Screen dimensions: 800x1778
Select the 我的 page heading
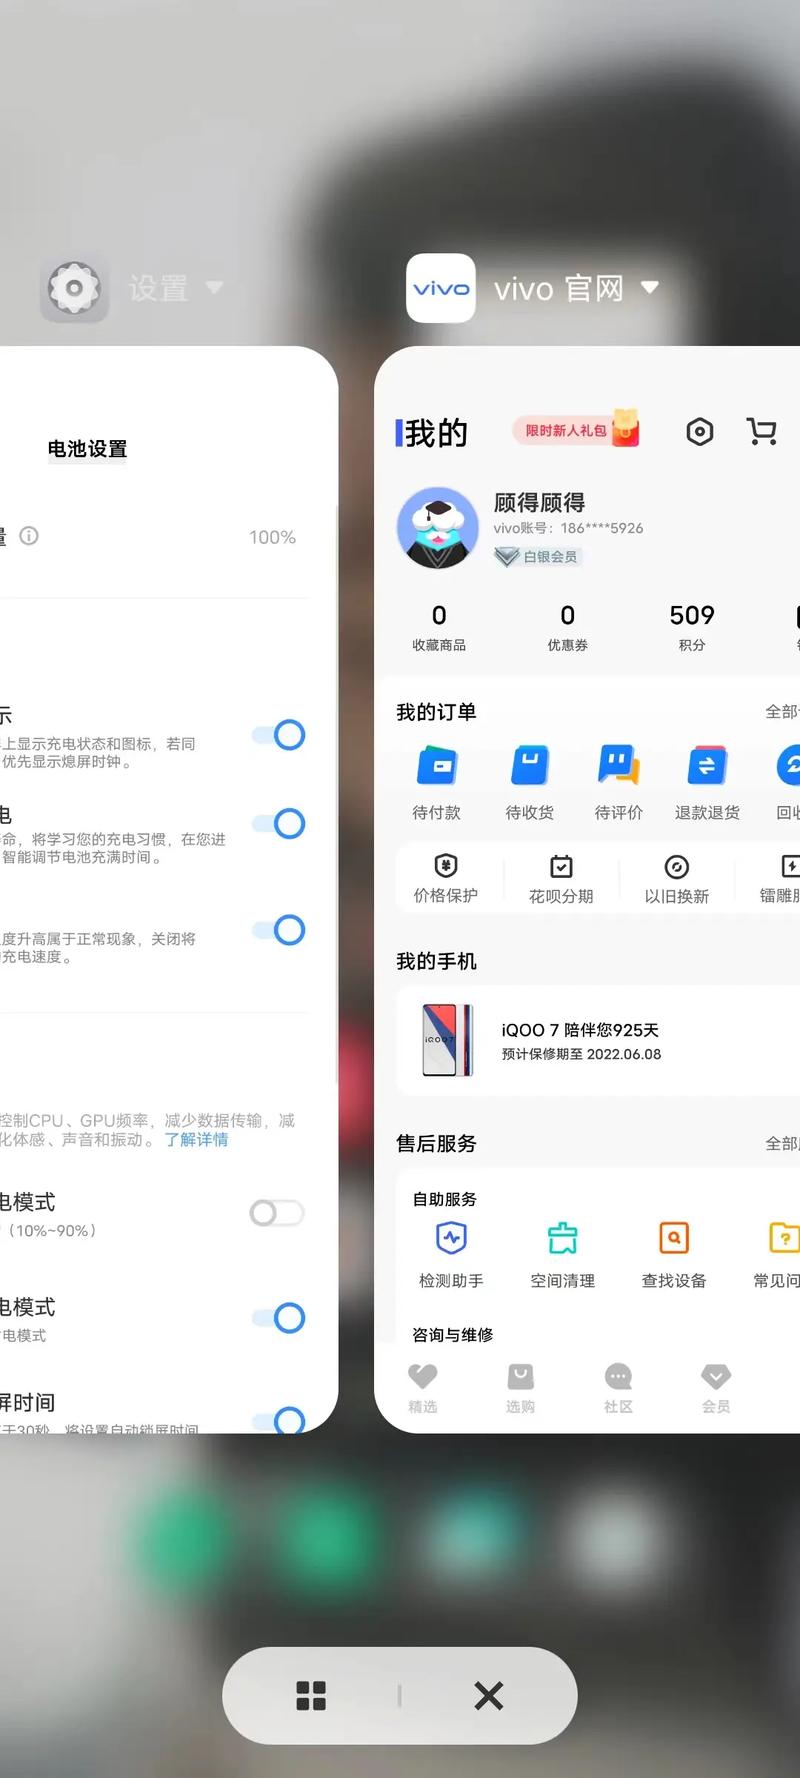tap(436, 433)
